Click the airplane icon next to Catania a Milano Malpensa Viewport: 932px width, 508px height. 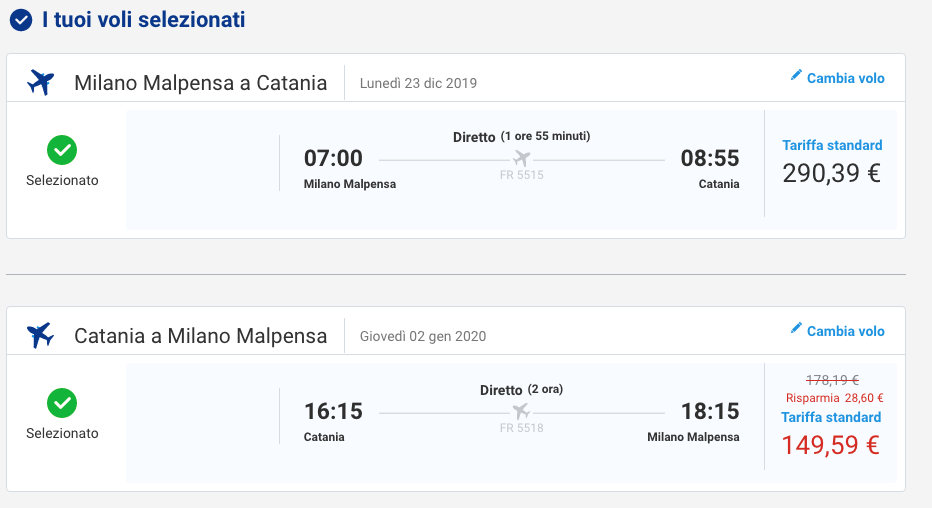40,336
